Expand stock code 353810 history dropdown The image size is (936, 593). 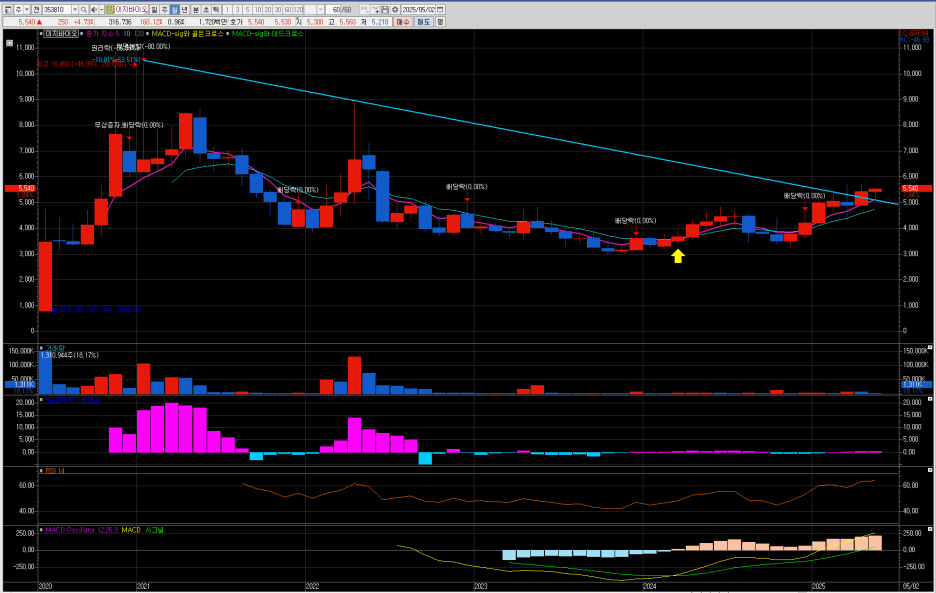click(x=75, y=10)
